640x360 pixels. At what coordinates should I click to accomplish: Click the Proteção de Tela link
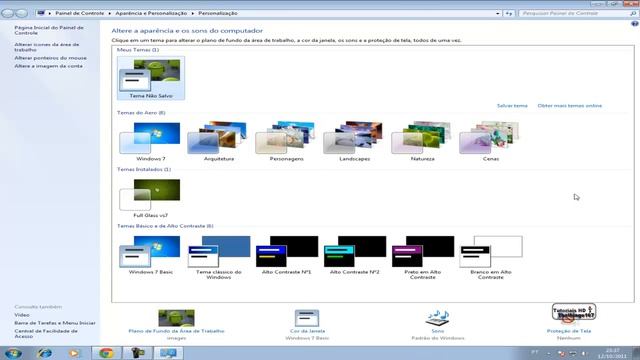click(x=569, y=331)
